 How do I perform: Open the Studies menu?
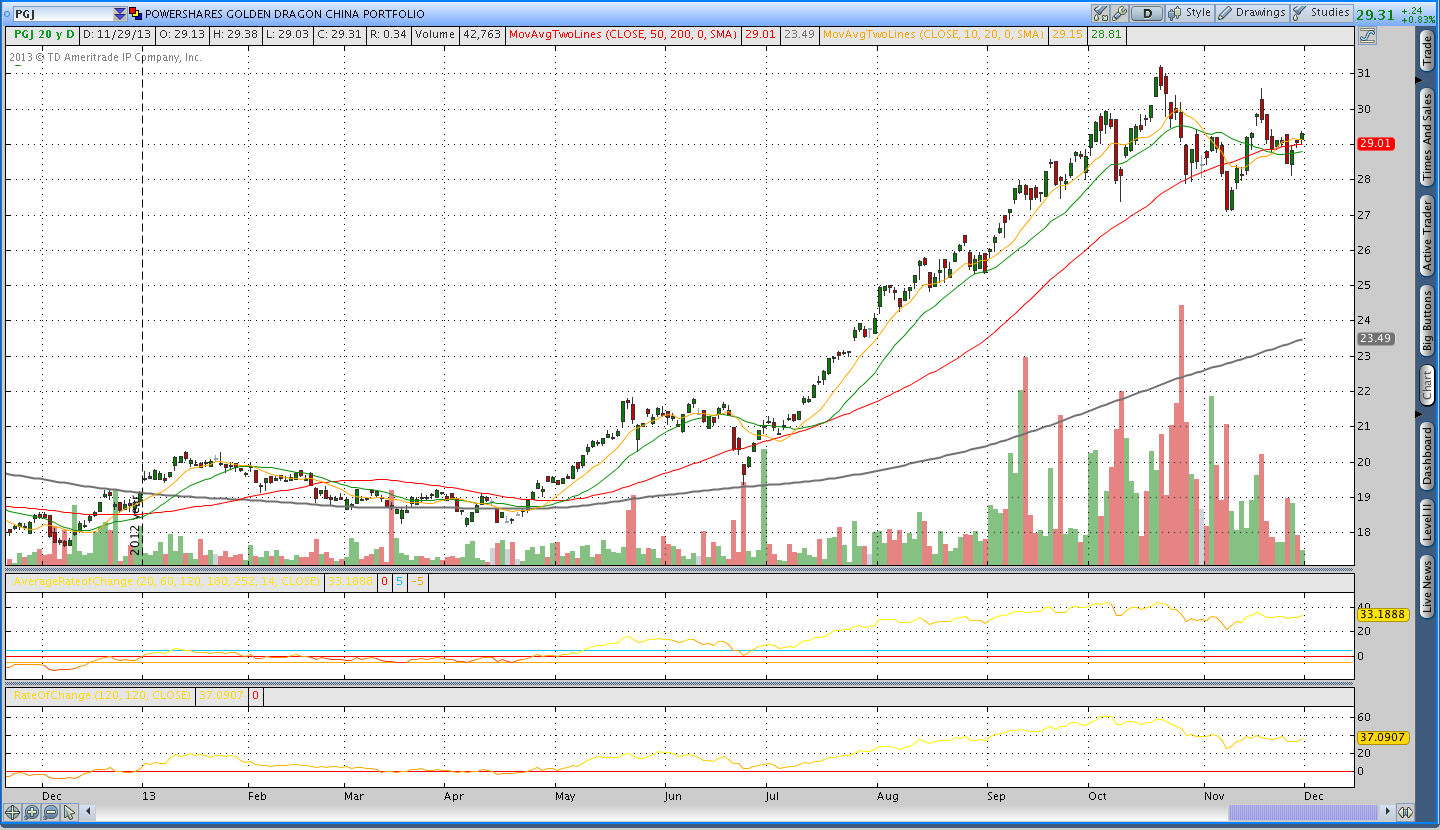[1321, 13]
